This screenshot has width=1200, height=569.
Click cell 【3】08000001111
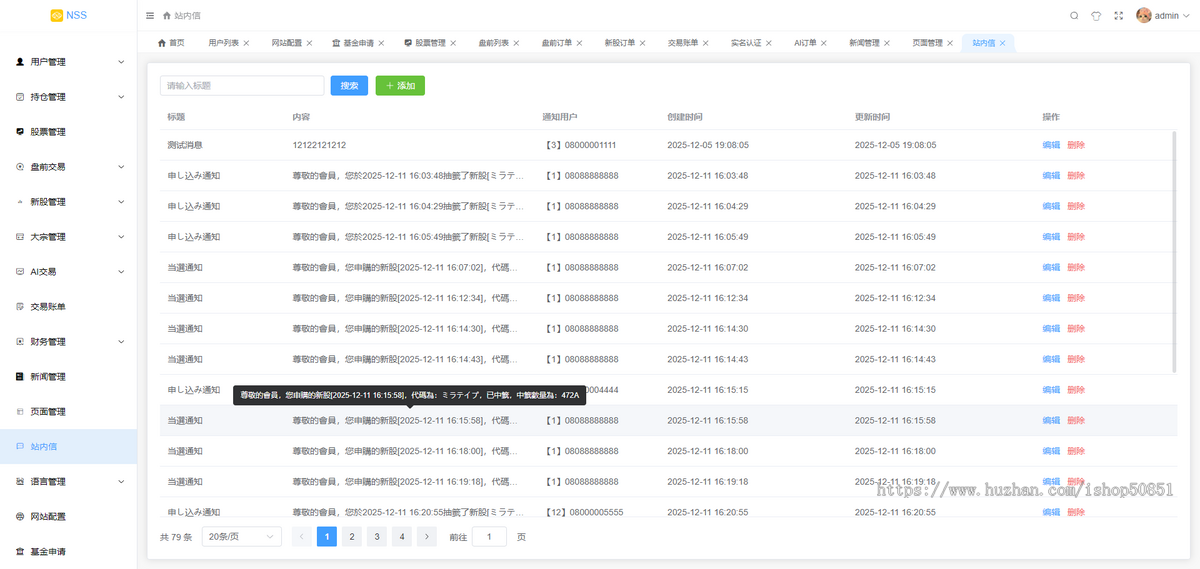click(x=580, y=145)
